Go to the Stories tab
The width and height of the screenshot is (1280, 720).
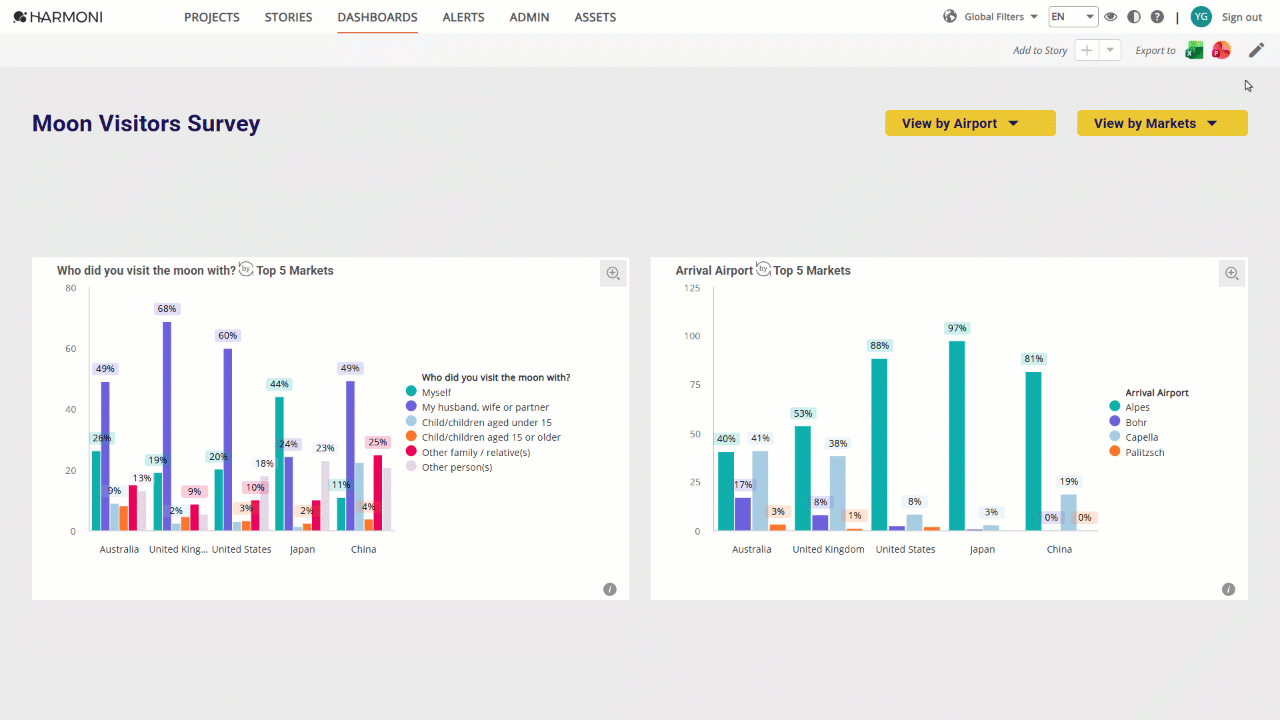(x=288, y=17)
